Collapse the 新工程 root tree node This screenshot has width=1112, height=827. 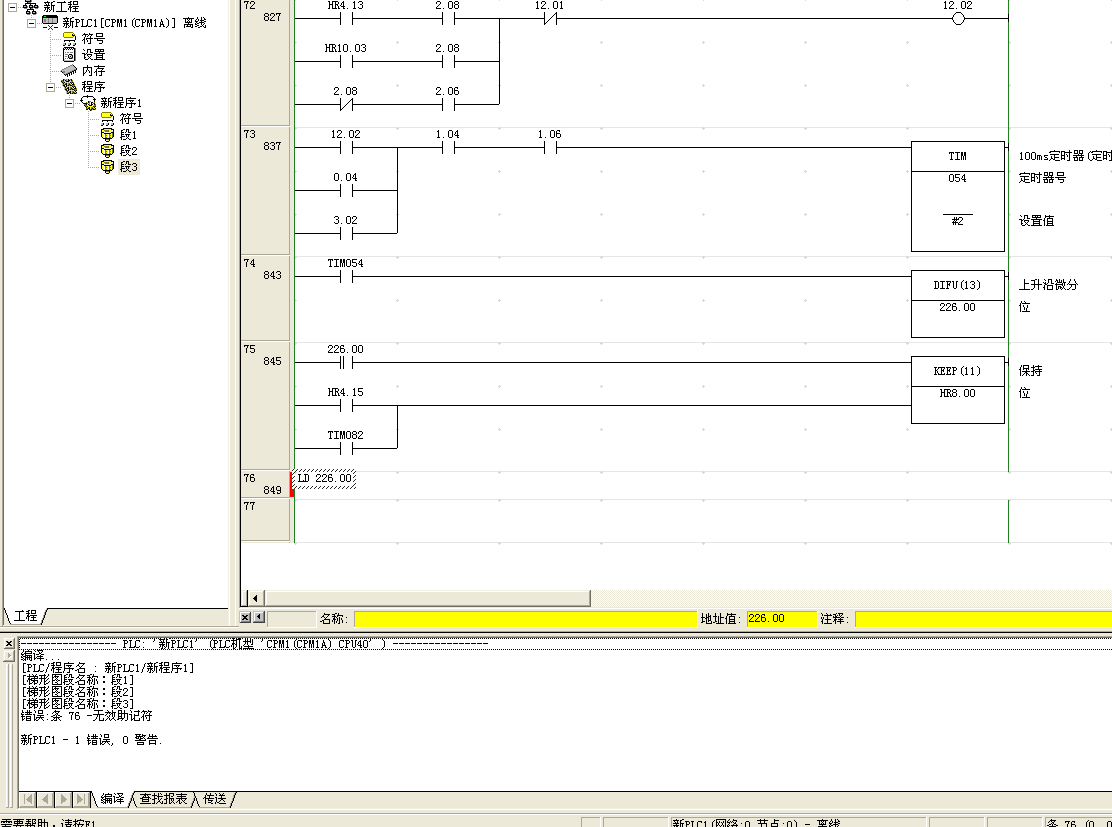[13, 7]
